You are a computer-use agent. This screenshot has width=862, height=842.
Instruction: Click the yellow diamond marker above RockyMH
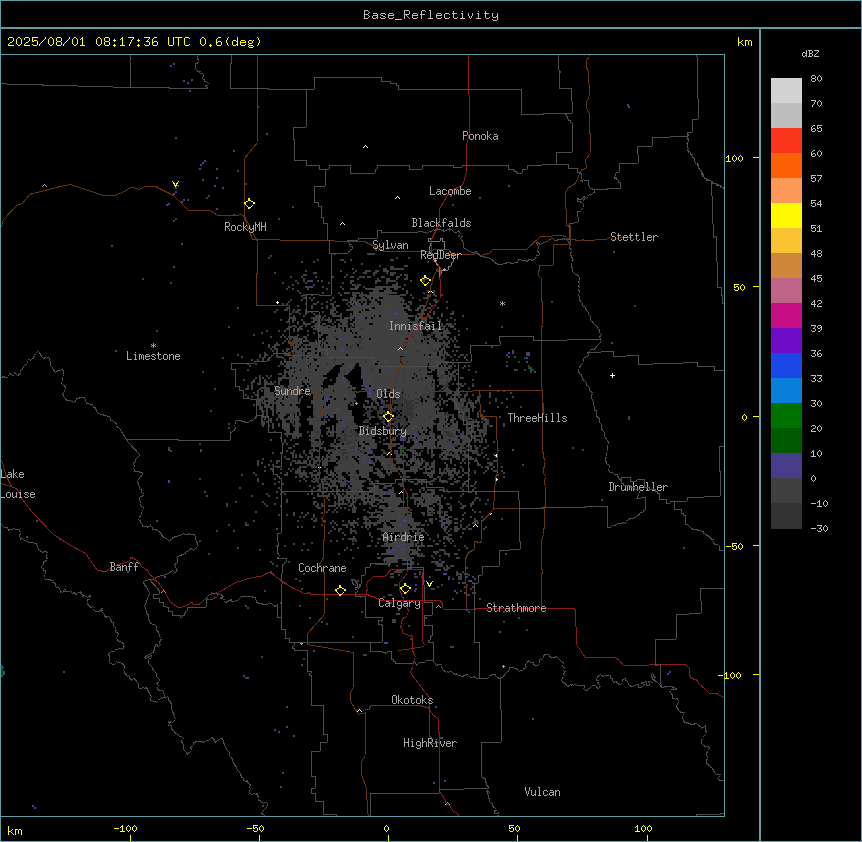250,204
